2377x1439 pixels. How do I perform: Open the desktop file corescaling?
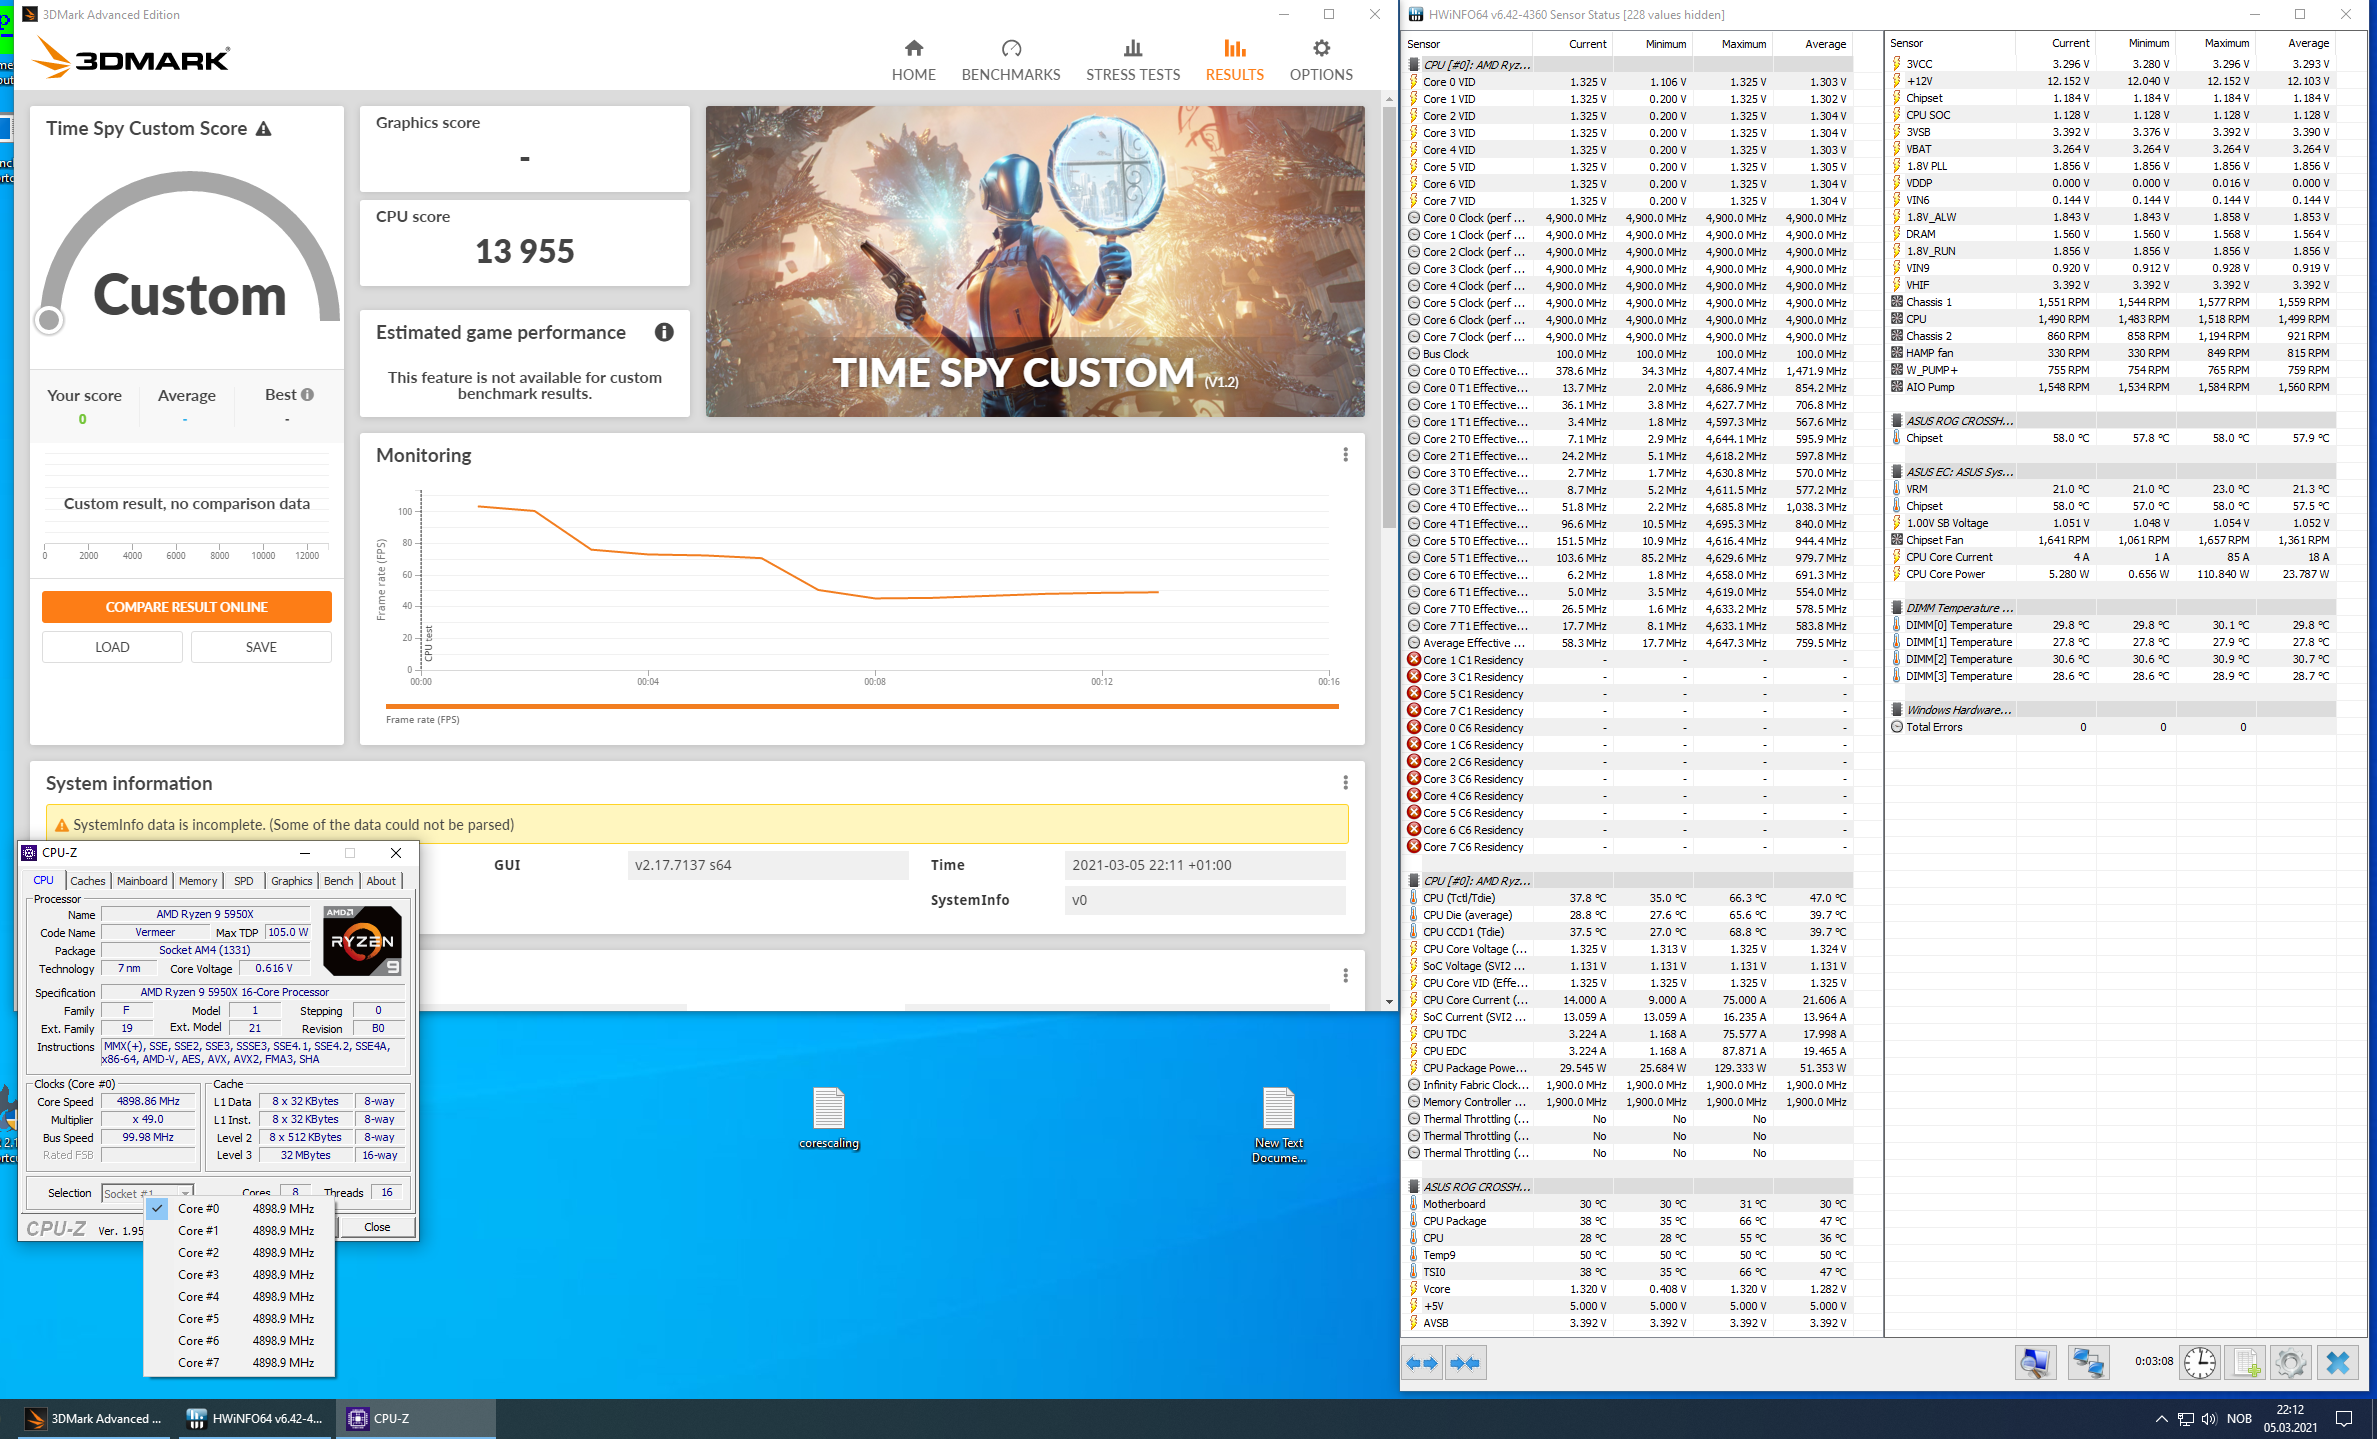tap(829, 1118)
